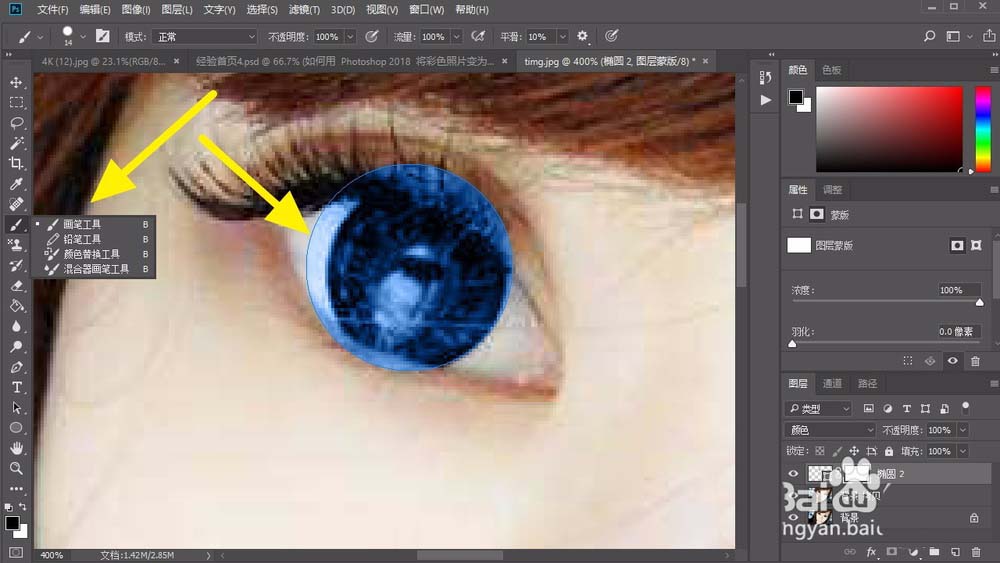
Task: Open smoothing options gear icon
Action: coord(582,36)
